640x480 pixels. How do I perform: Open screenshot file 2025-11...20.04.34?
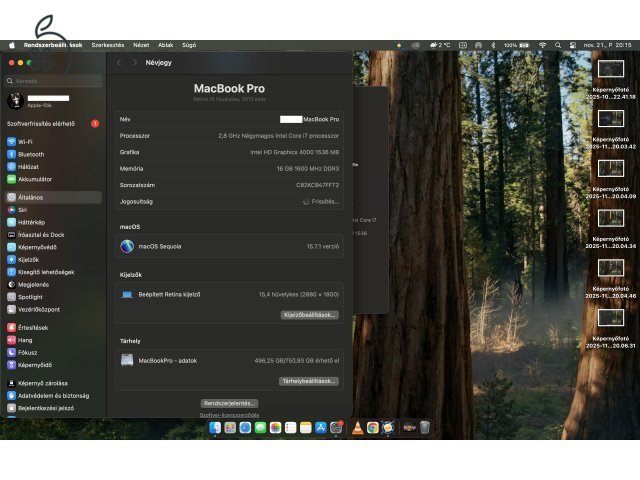[x=611, y=229]
